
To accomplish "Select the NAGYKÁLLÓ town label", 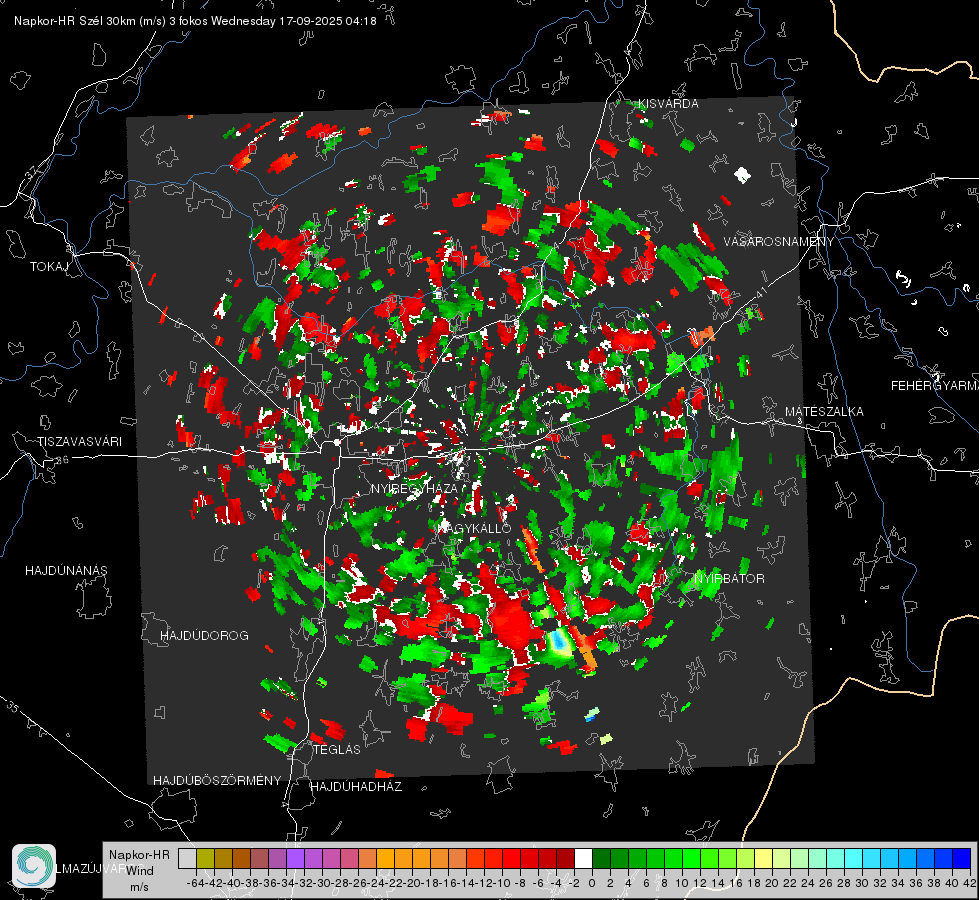I will 475,528.
